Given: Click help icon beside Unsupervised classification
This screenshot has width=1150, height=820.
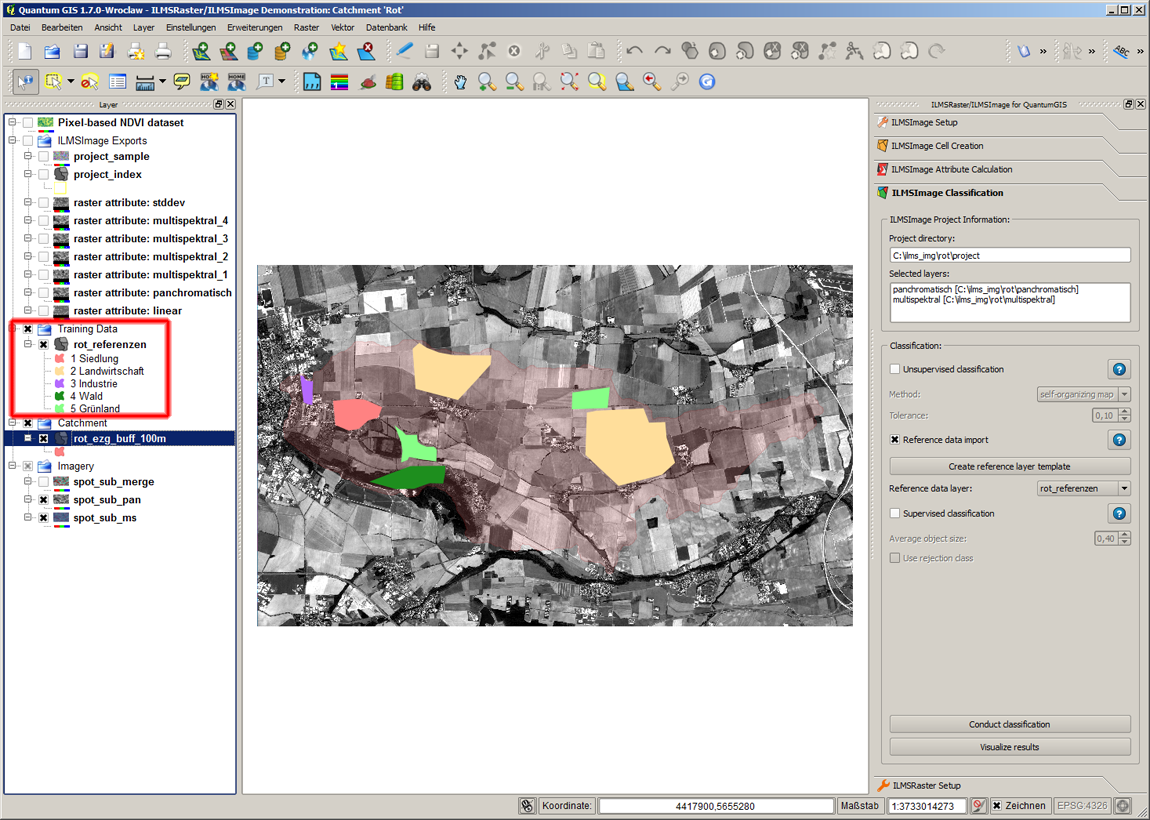Looking at the screenshot, I should [1119, 370].
